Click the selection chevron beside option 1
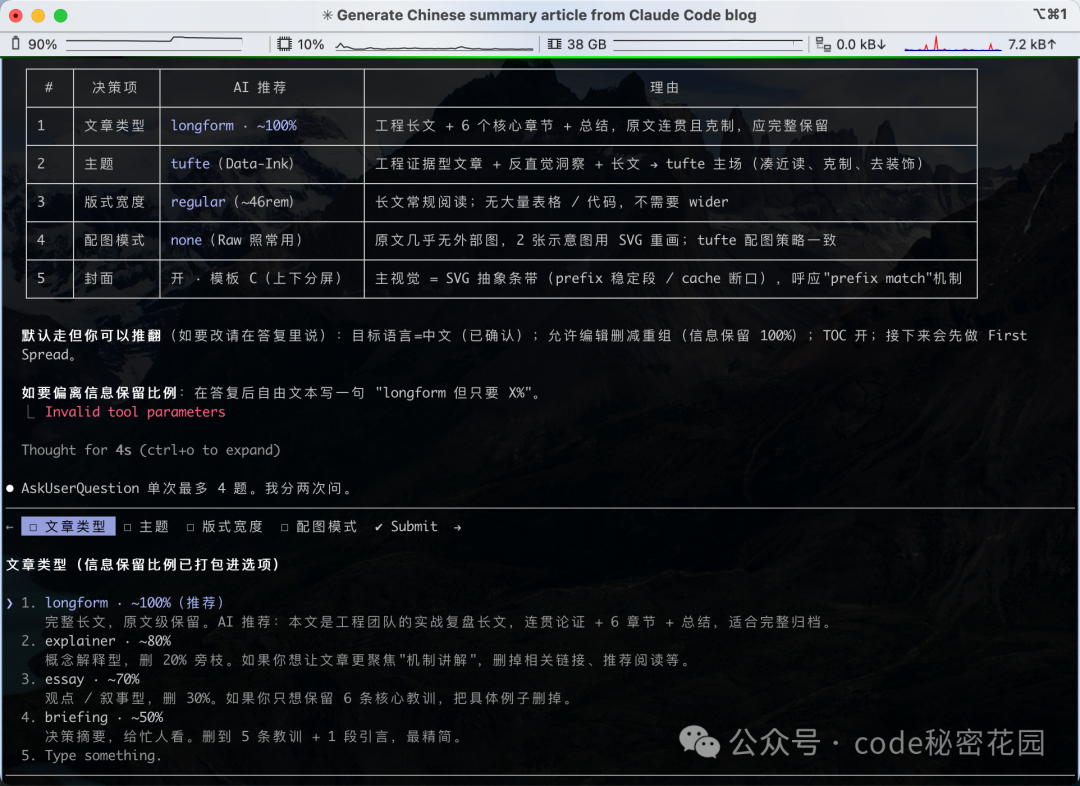This screenshot has width=1080, height=786. pyautogui.click(x=10, y=603)
